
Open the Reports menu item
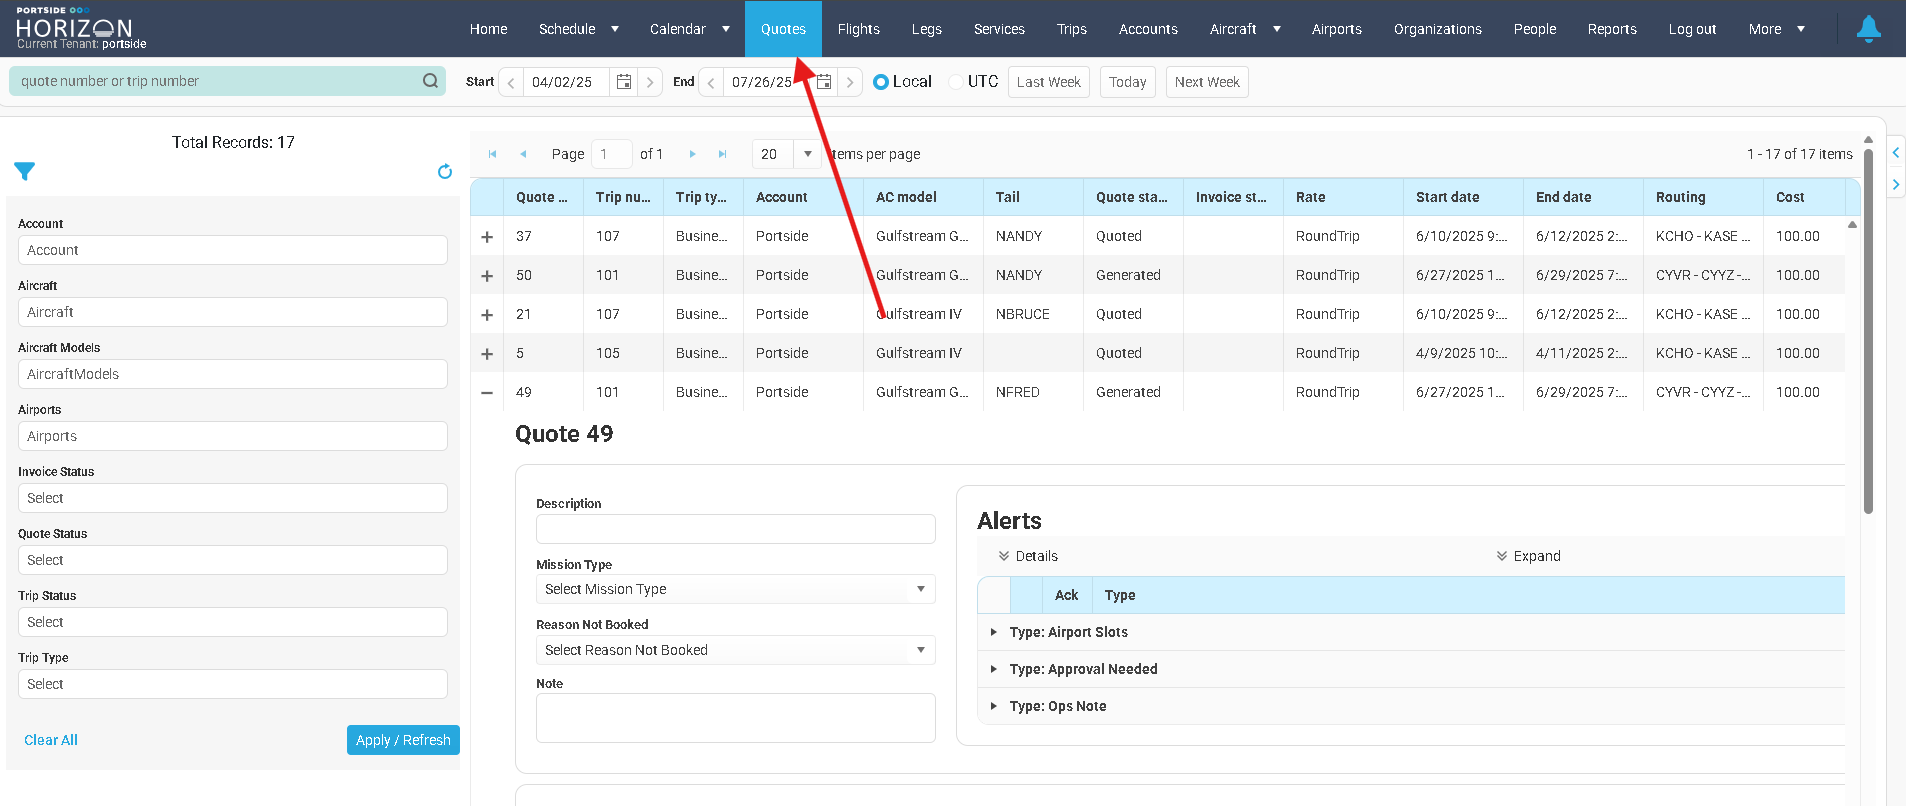pos(1612,29)
